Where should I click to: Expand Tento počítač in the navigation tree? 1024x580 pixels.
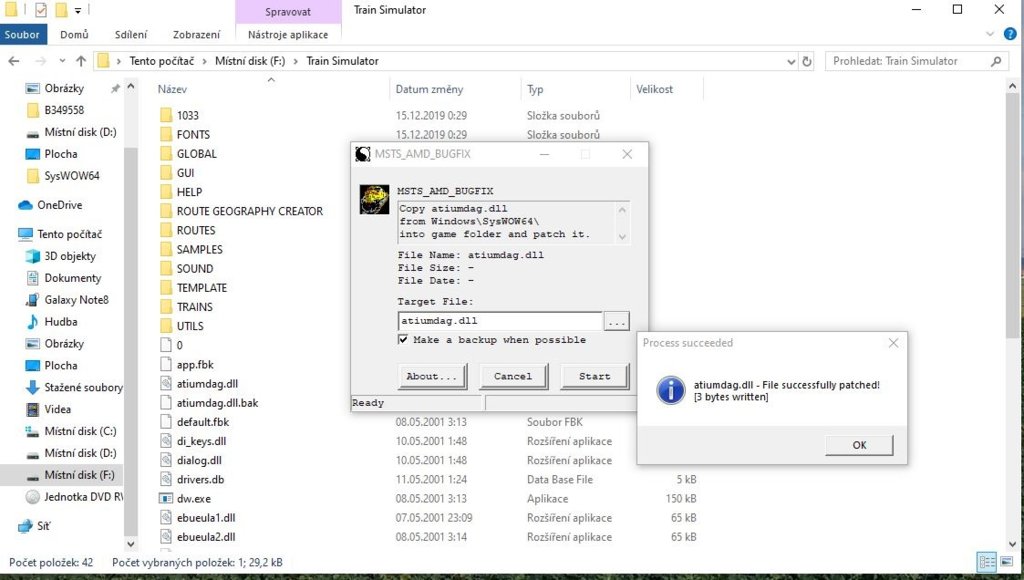click(14, 234)
